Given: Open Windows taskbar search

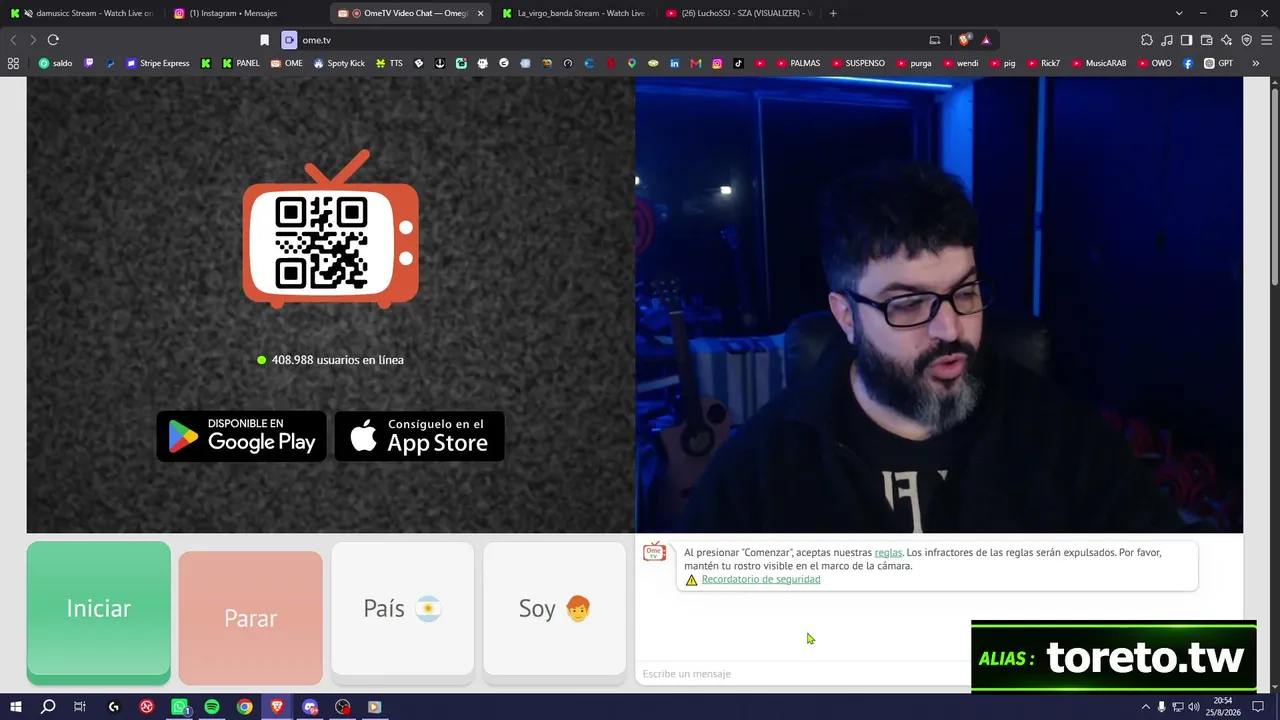Looking at the screenshot, I should click(x=48, y=707).
